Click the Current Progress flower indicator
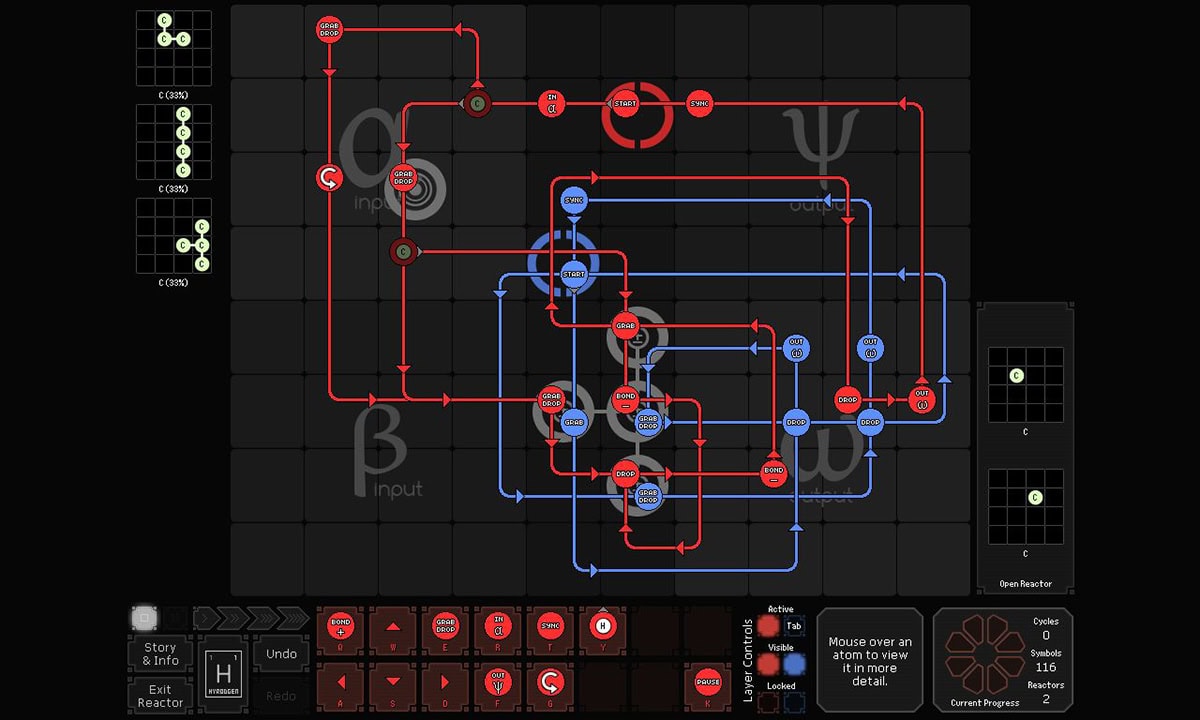This screenshot has height=720, width=1200. click(x=984, y=655)
